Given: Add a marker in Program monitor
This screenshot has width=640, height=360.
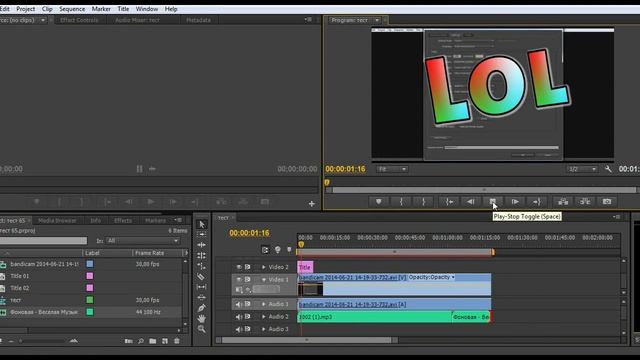Looking at the screenshot, I should pyautogui.click(x=378, y=202).
